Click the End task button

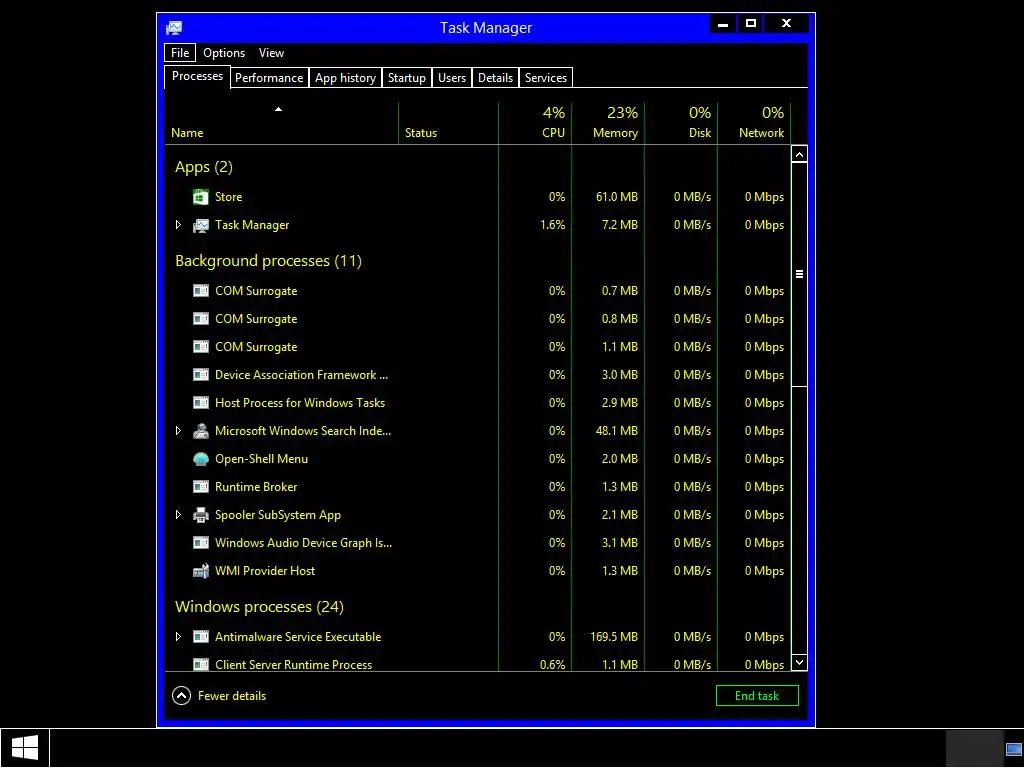coord(757,696)
